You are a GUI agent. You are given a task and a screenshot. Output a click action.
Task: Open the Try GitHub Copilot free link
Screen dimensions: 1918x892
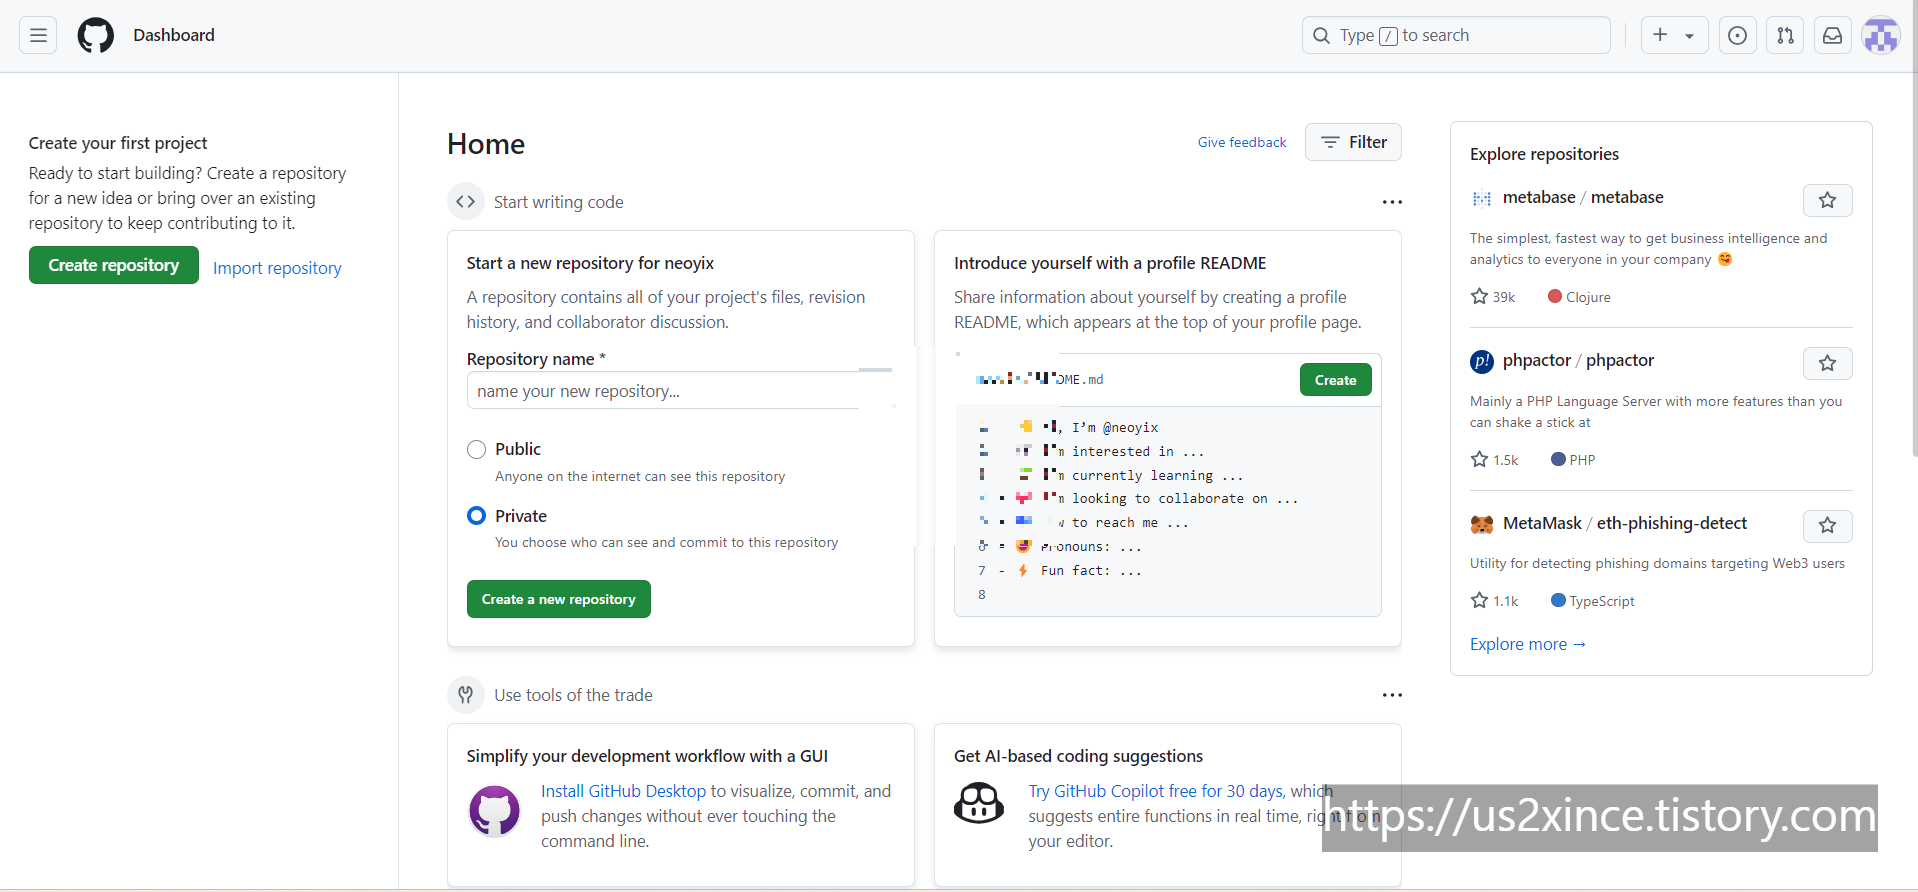1157,791
